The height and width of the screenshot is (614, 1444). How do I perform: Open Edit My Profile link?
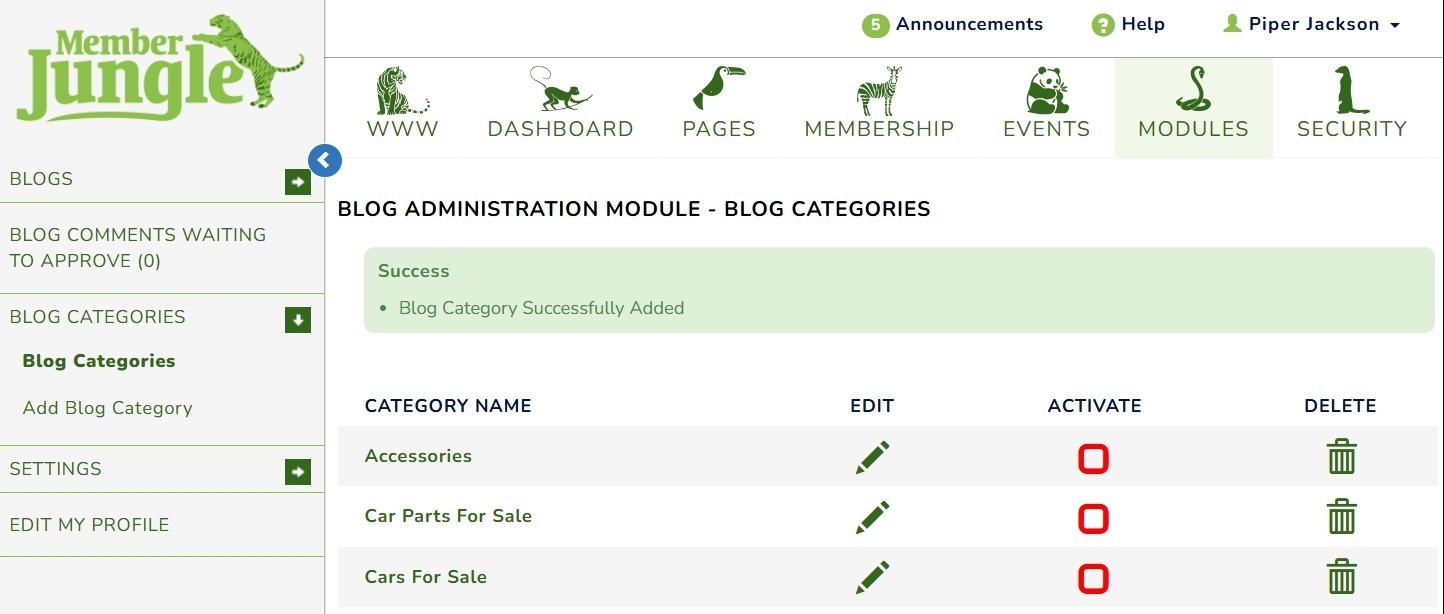[x=89, y=525]
